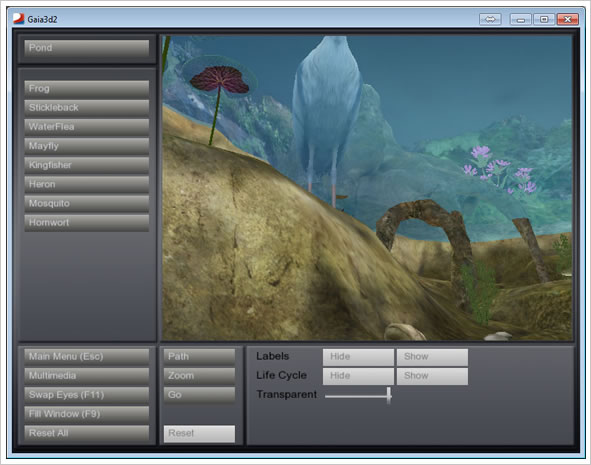Open the Multimedia button
Image resolution: width=591 pixels, height=465 pixels.
[x=87, y=376]
